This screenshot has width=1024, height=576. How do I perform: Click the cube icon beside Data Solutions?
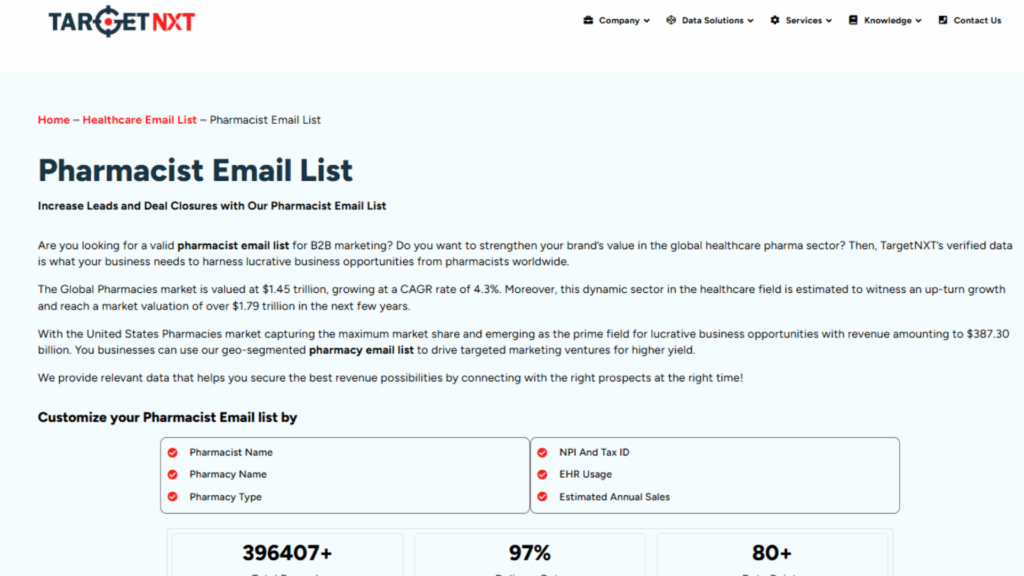tap(671, 20)
